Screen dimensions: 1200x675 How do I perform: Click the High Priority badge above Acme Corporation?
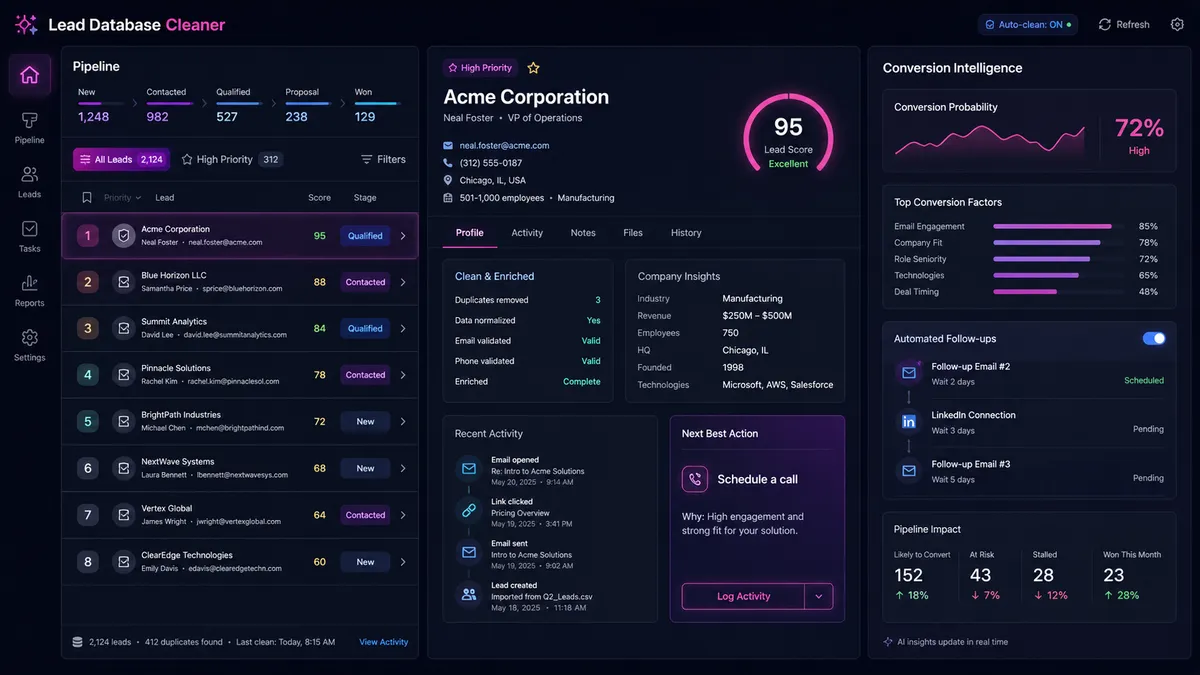tap(481, 68)
